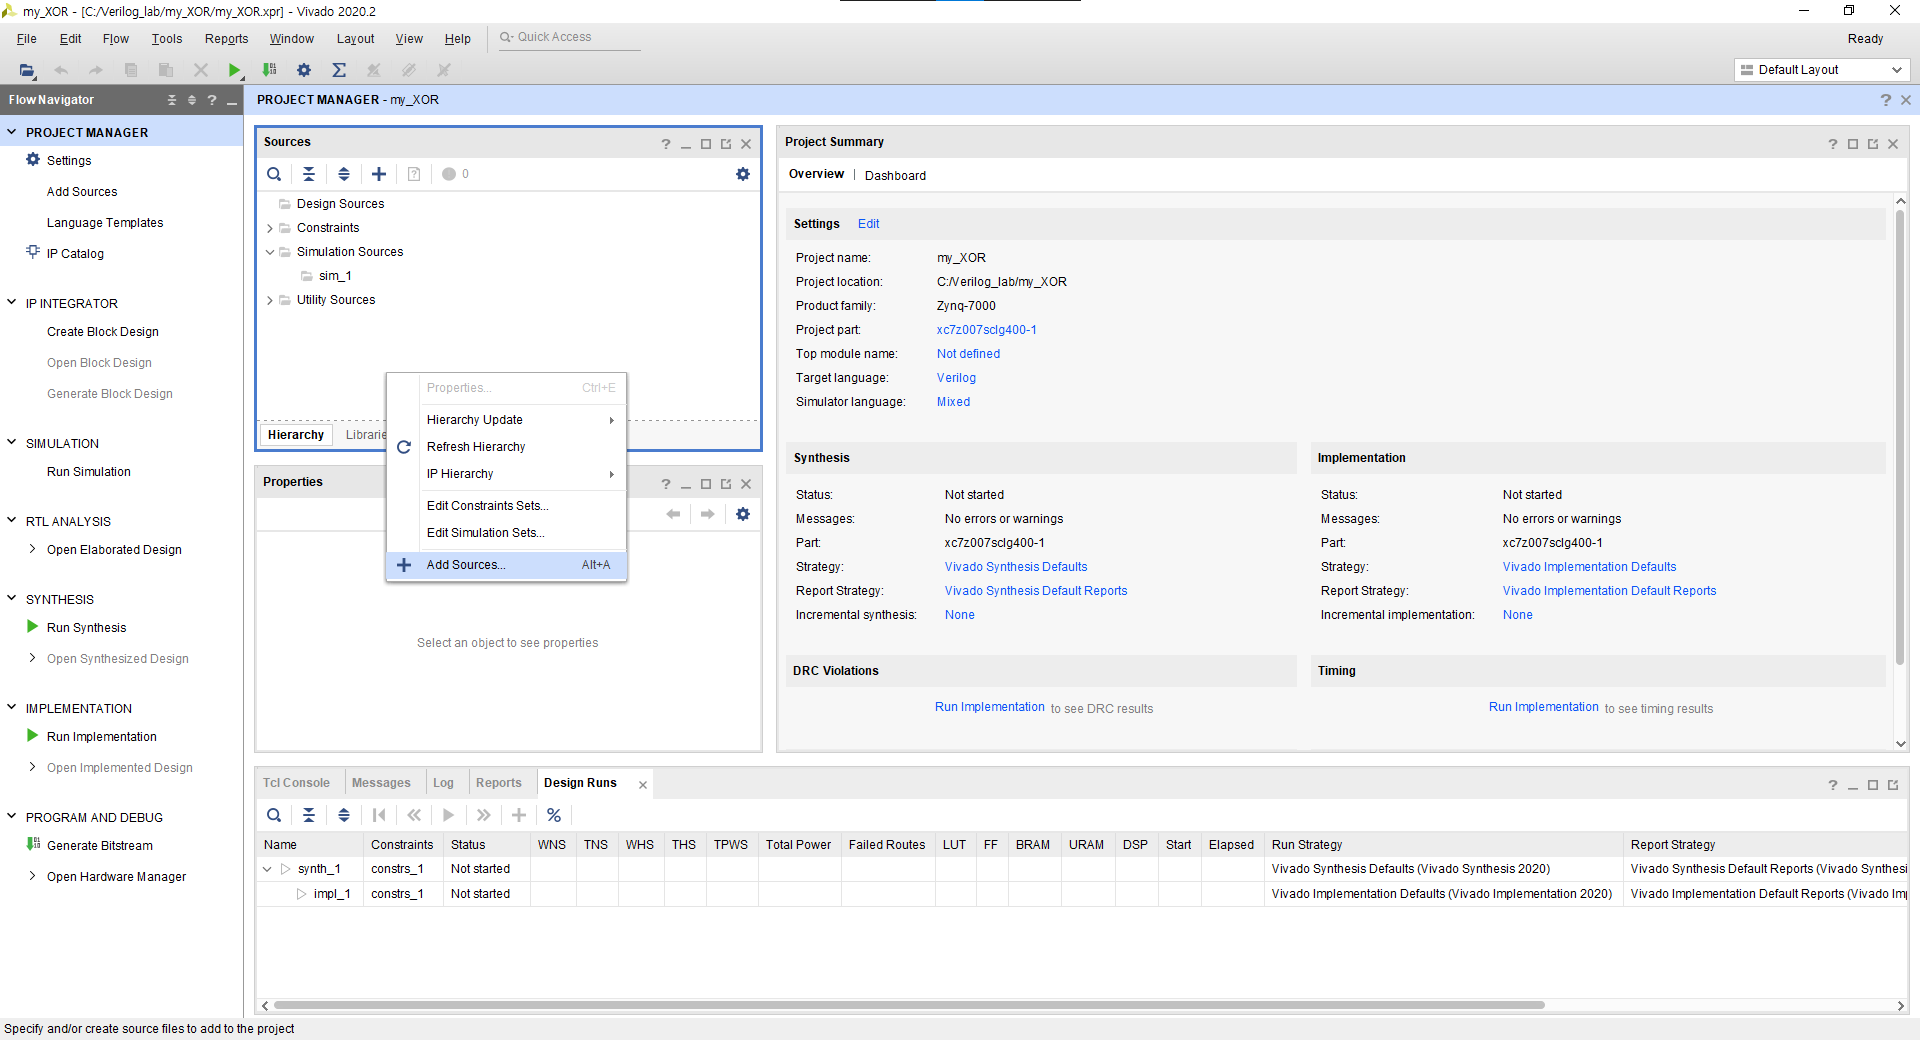Click the Quick Access search field
This screenshot has height=1040, width=1920.
pyautogui.click(x=568, y=37)
